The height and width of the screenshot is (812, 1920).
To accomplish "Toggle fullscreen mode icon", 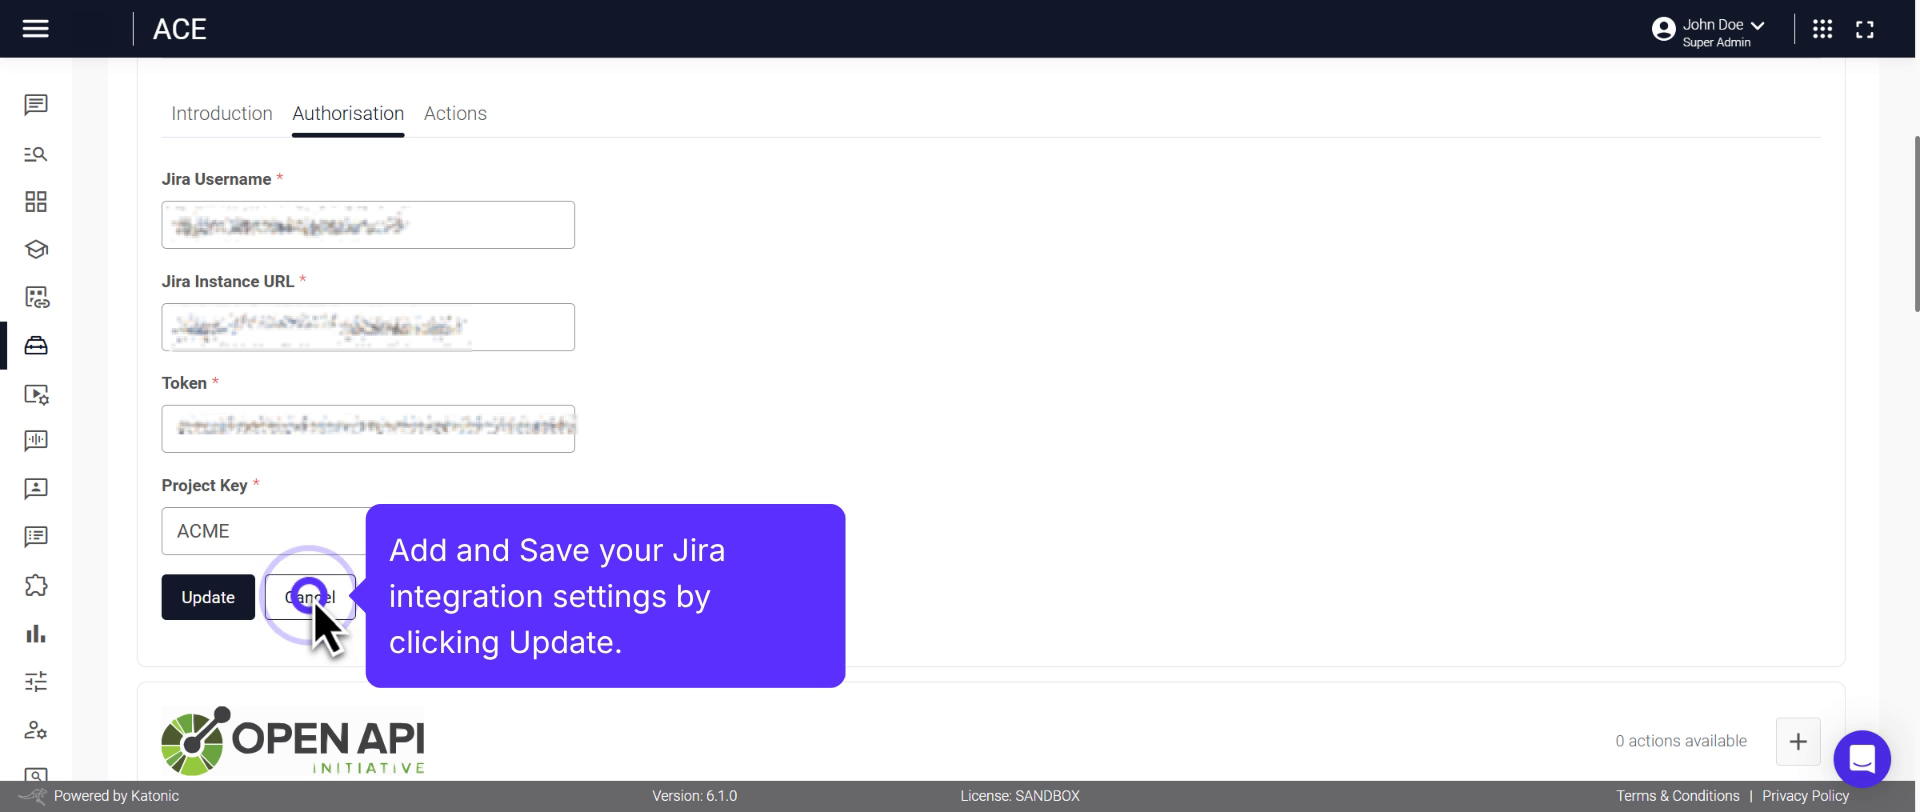I will (1864, 30).
